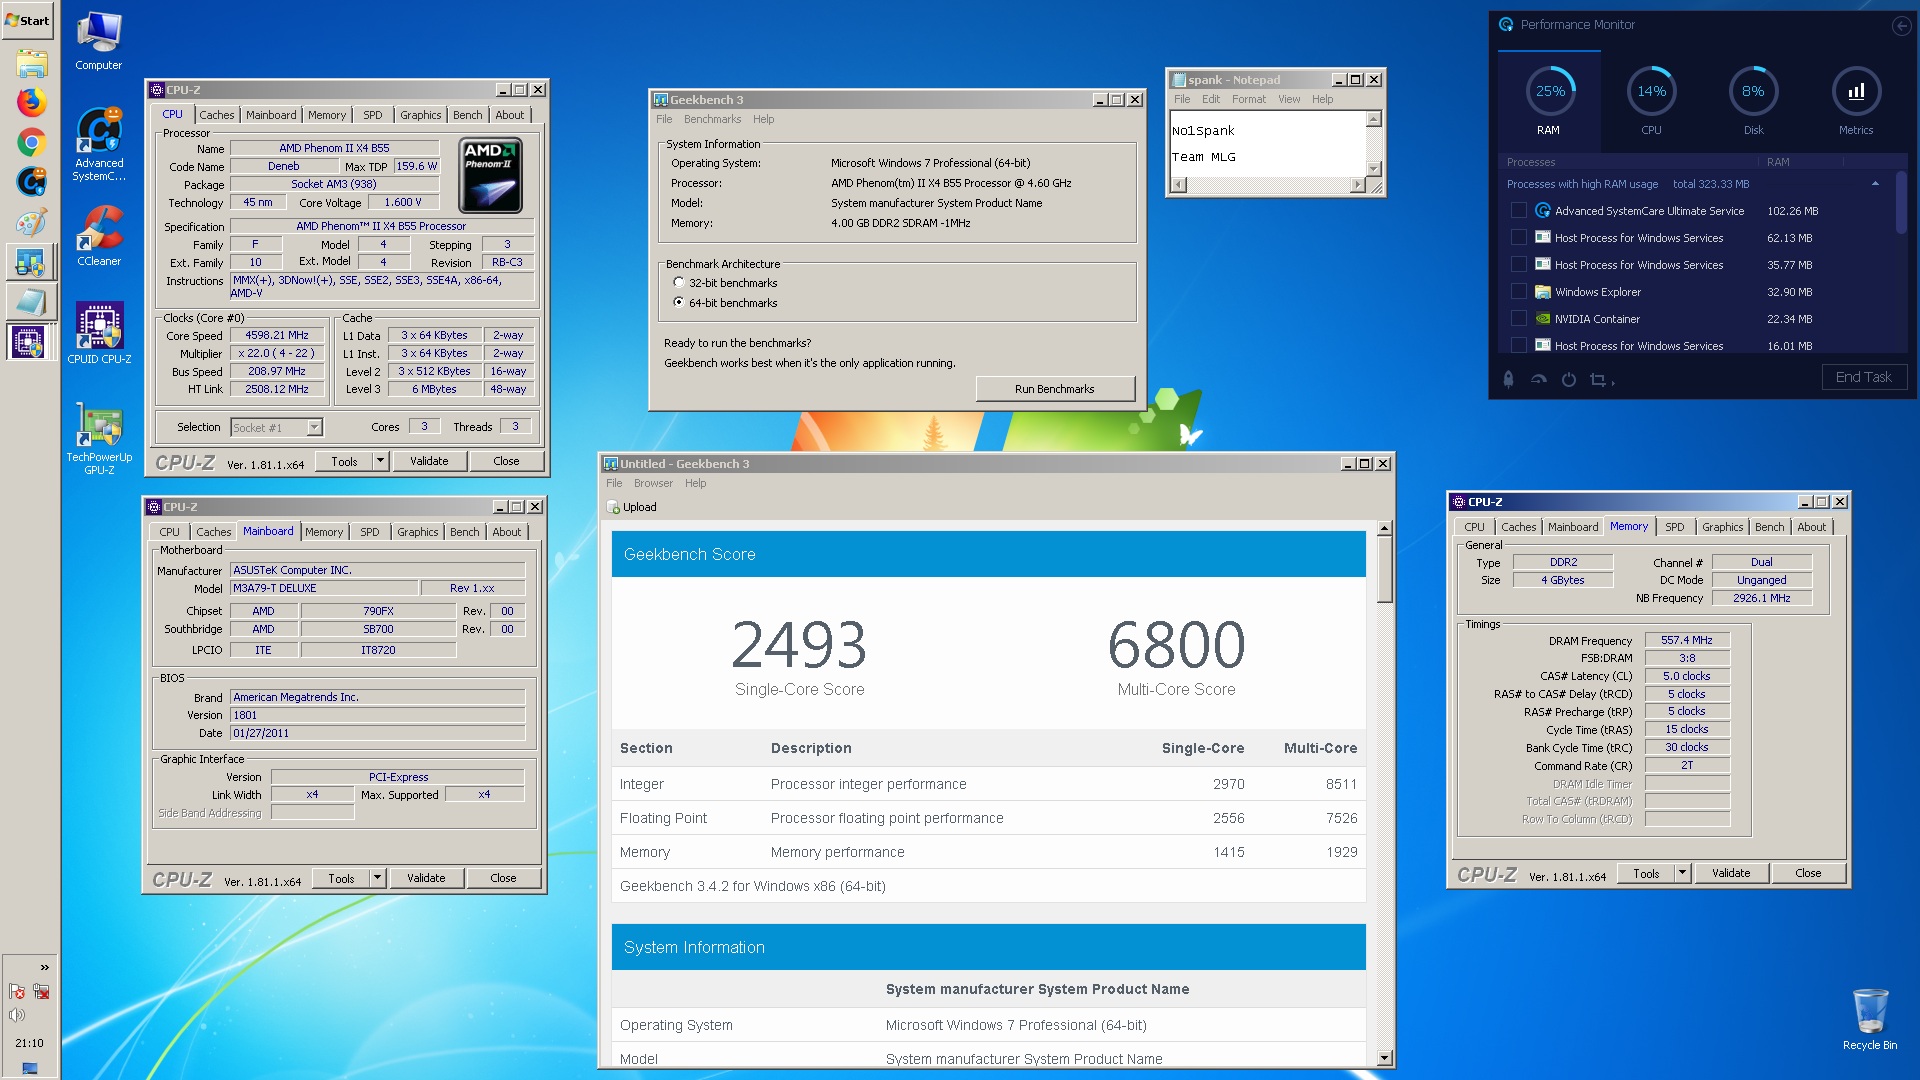Collapse Processes with high RAM usage
This screenshot has height=1080, width=1920.
(1875, 184)
